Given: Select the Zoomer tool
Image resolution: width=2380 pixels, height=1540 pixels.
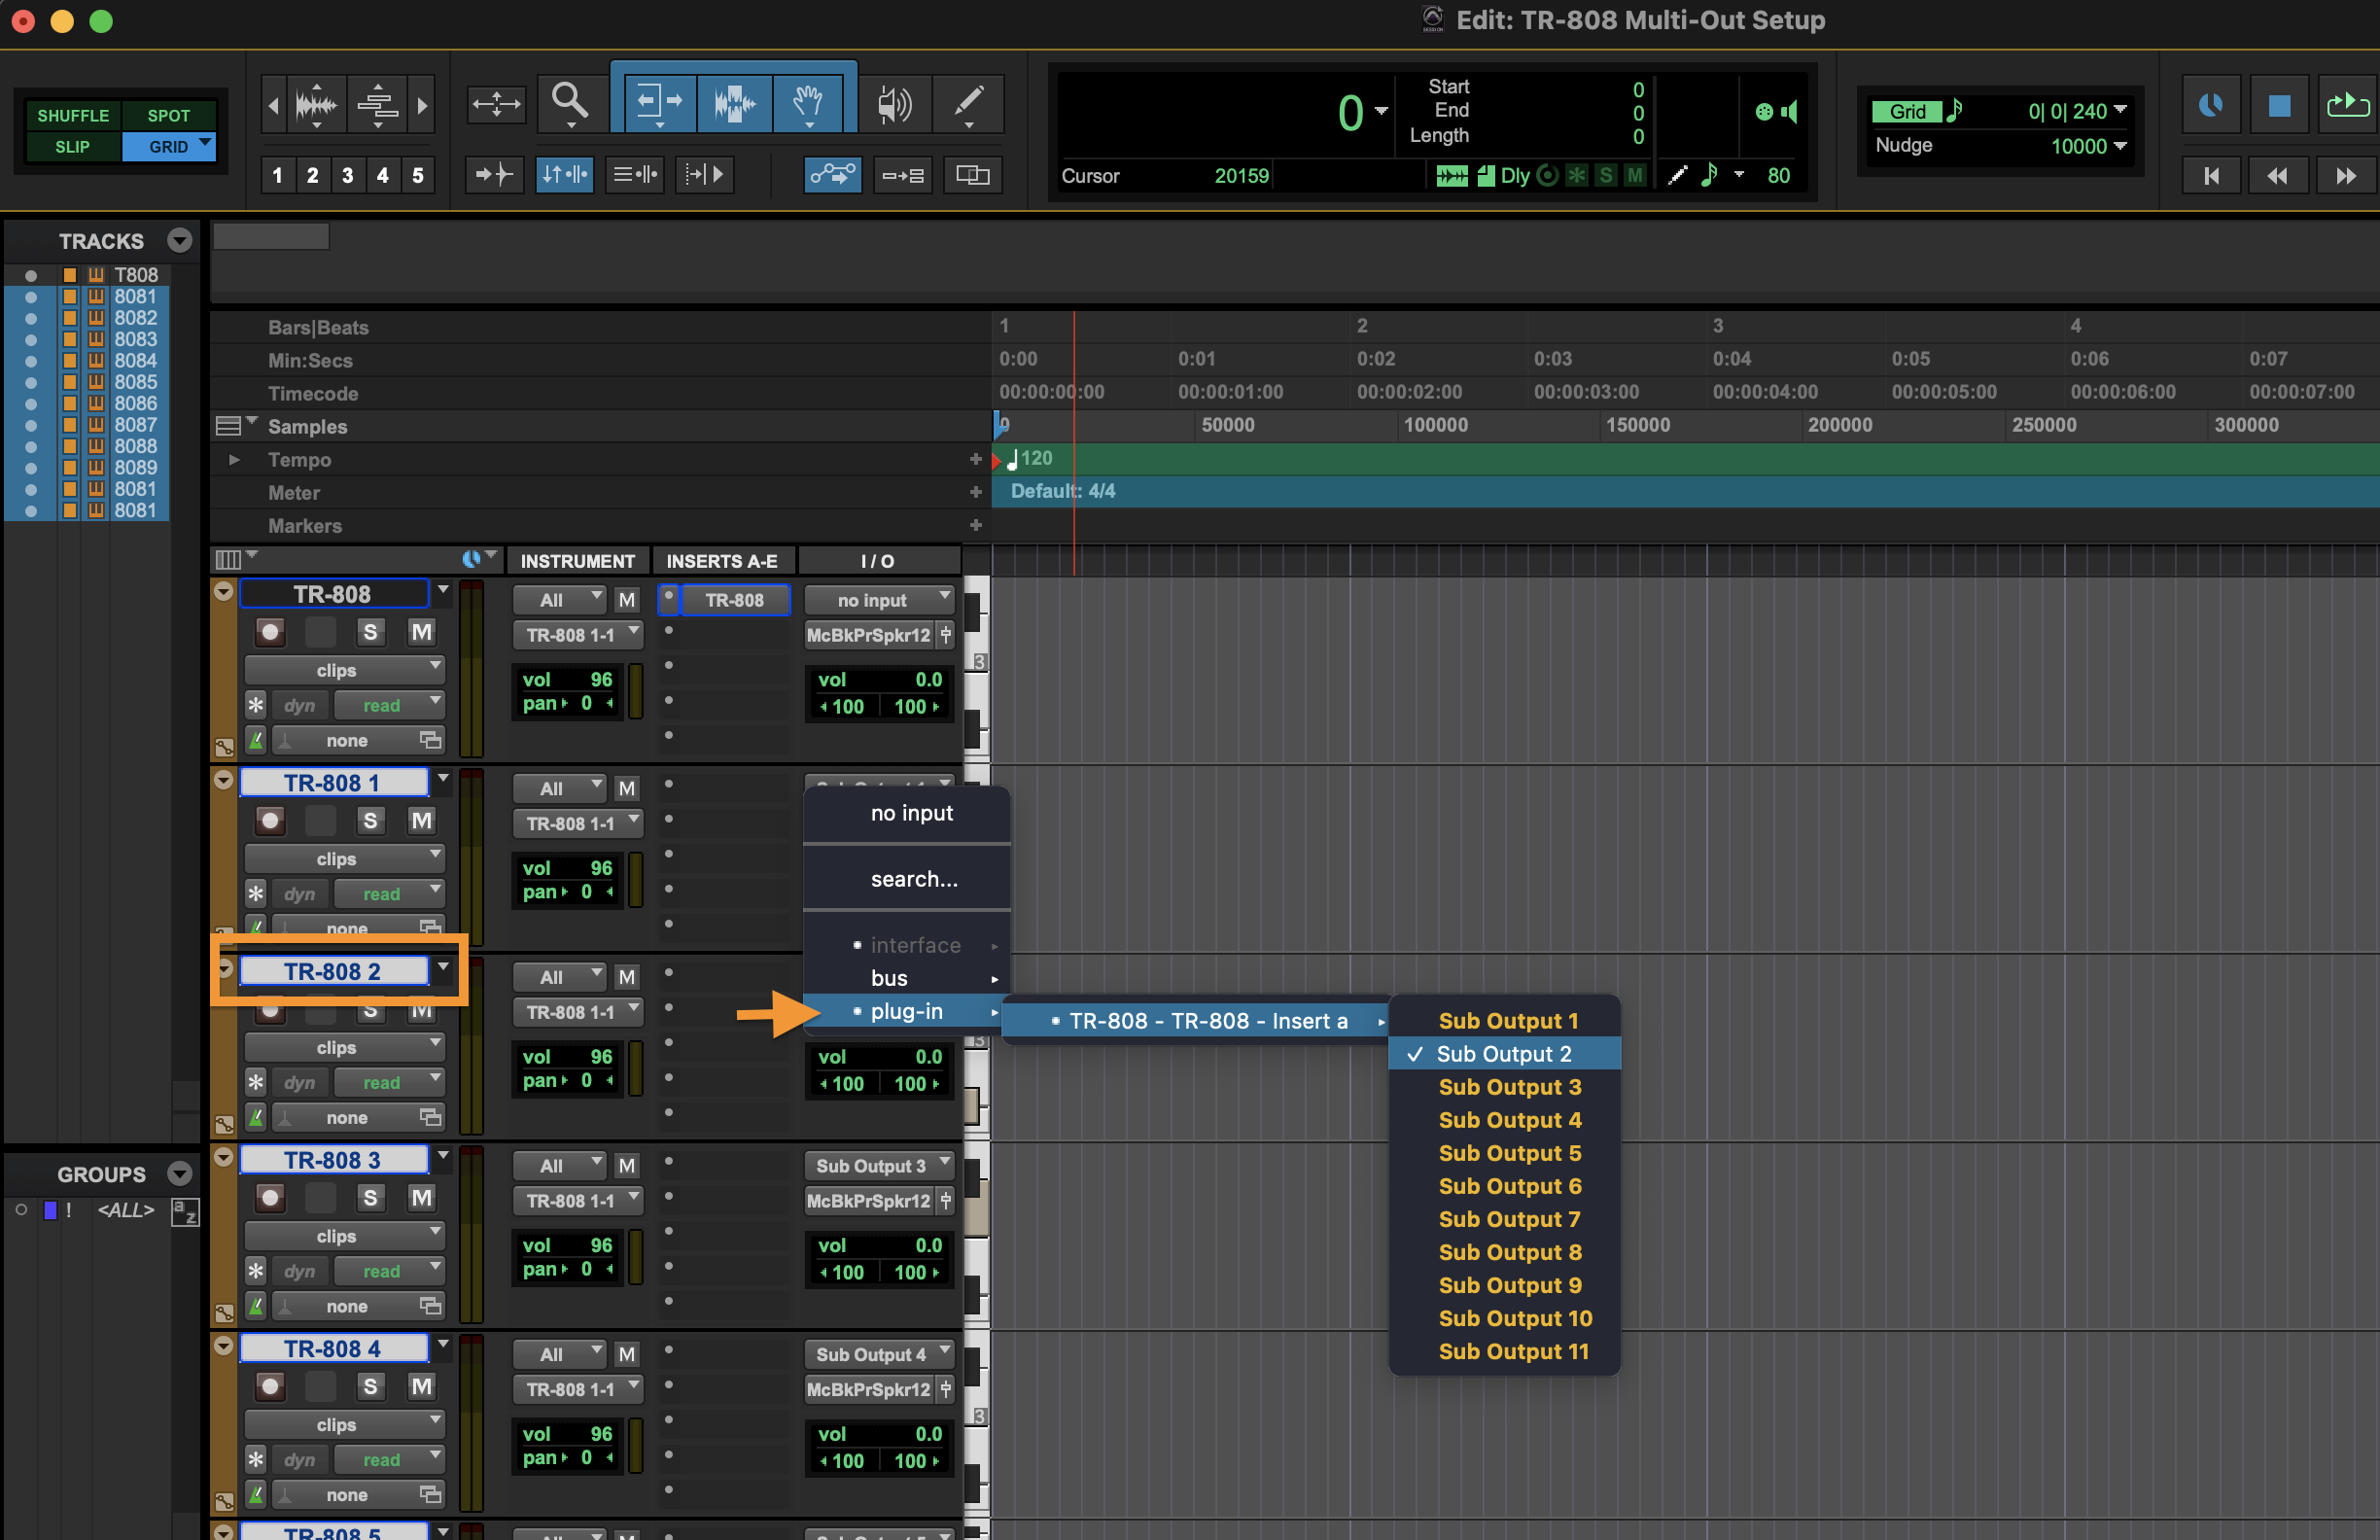Looking at the screenshot, I should (x=571, y=103).
